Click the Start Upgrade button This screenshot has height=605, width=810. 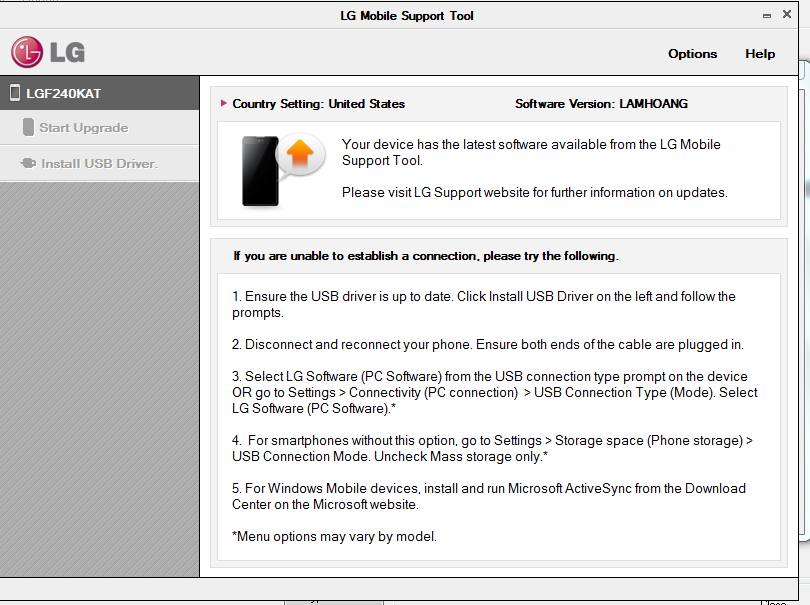click(x=99, y=128)
